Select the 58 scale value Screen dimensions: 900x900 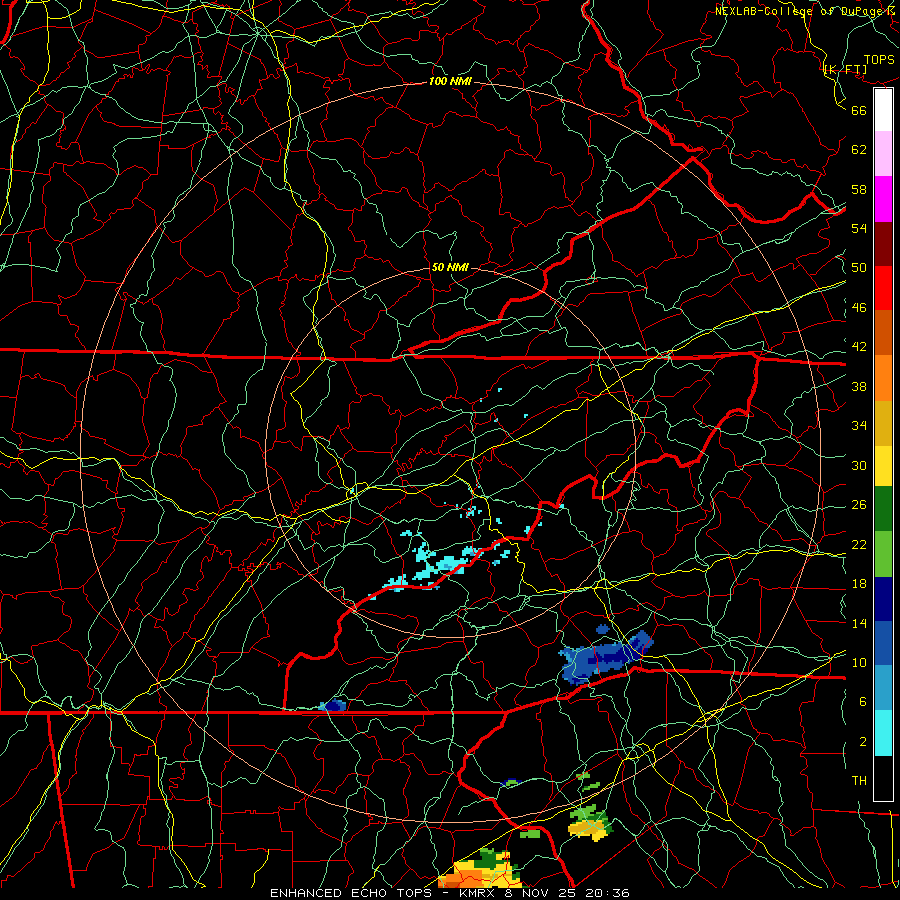[859, 189]
